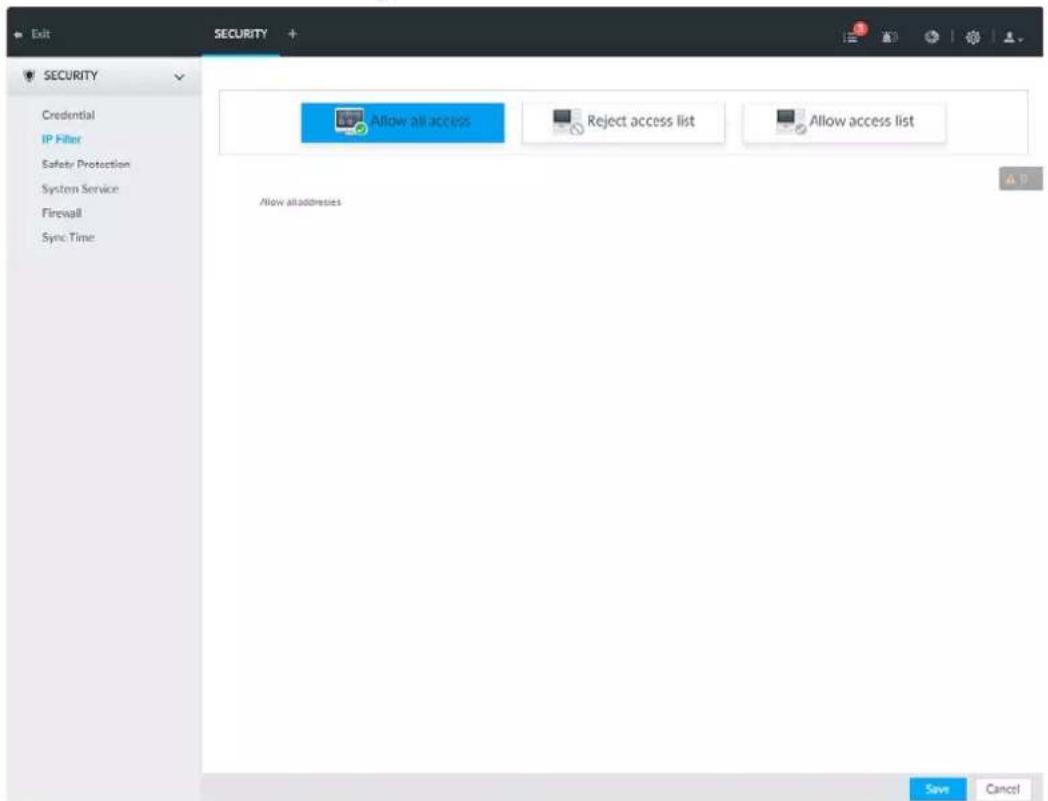Click the monitor icon on Allow all access
The image size is (1048, 801).
[x=350, y=122]
